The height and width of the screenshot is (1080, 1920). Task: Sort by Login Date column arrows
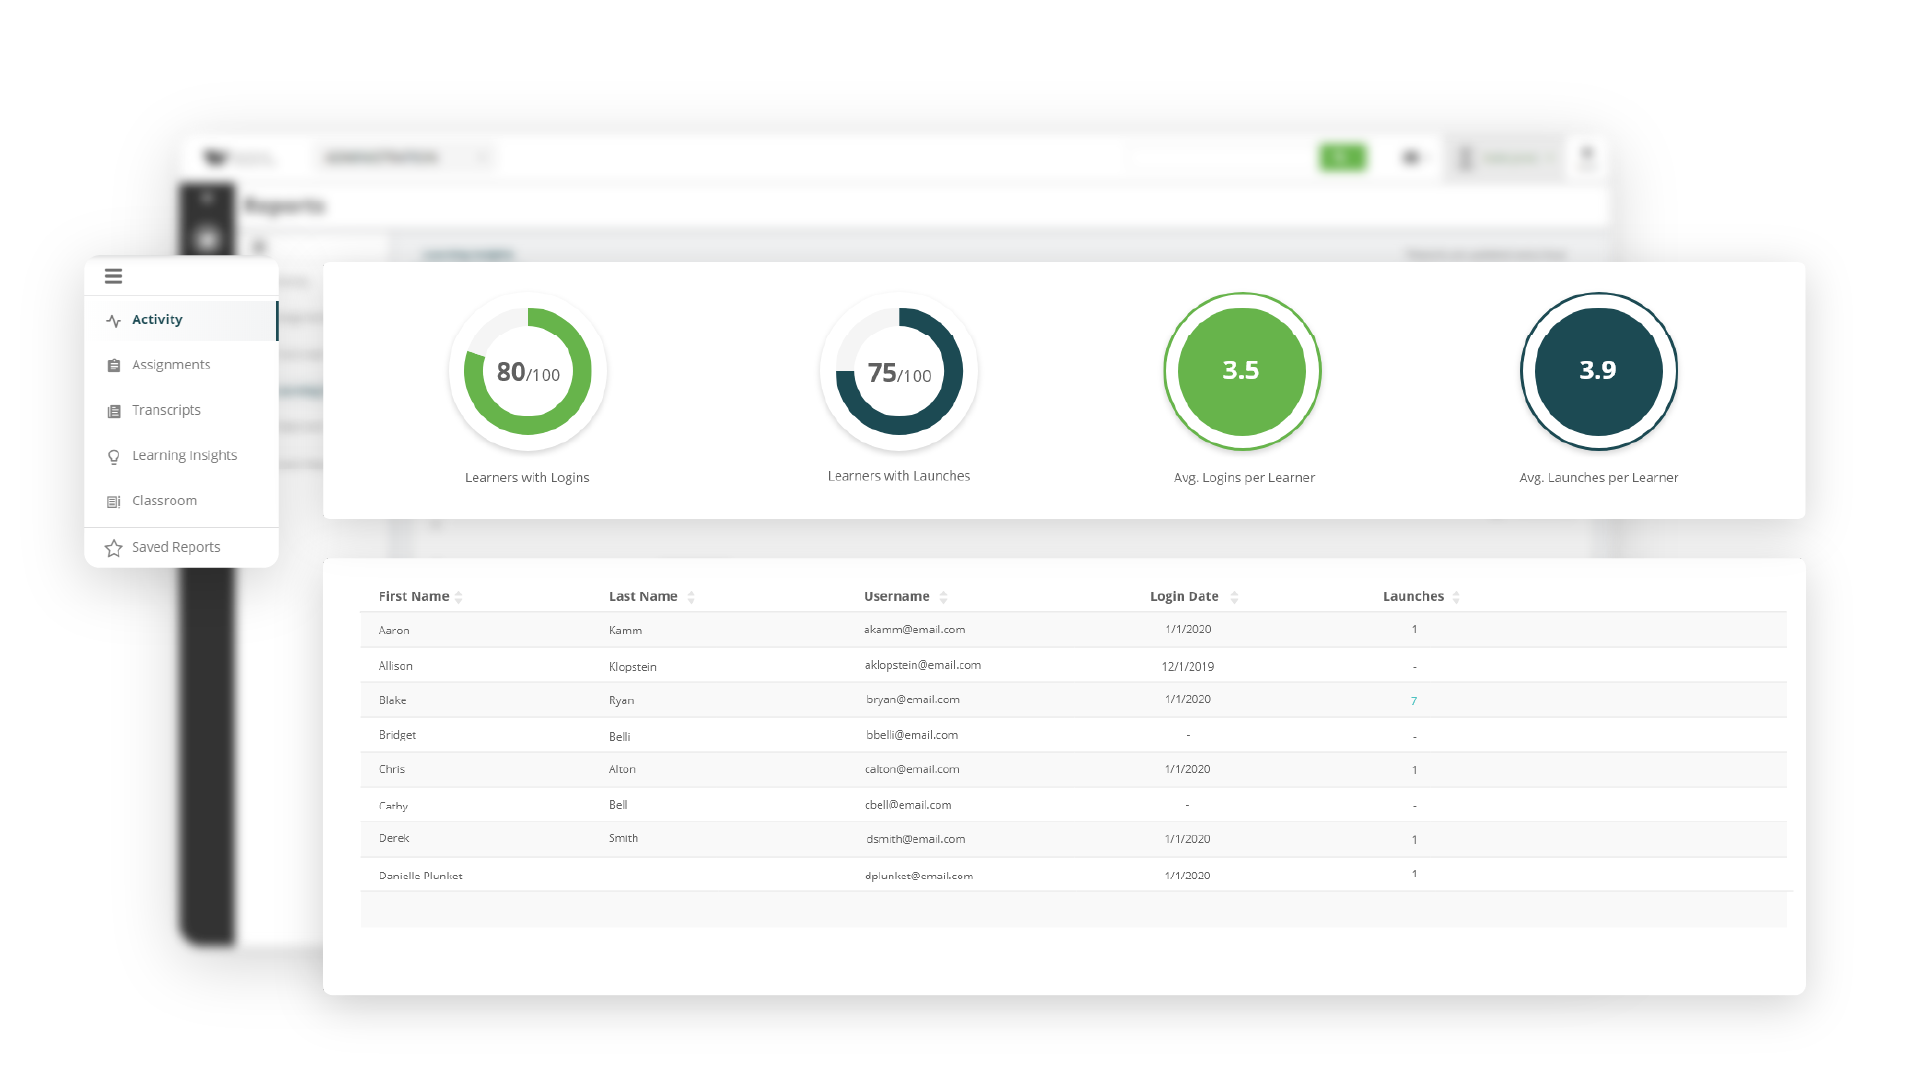click(1234, 597)
